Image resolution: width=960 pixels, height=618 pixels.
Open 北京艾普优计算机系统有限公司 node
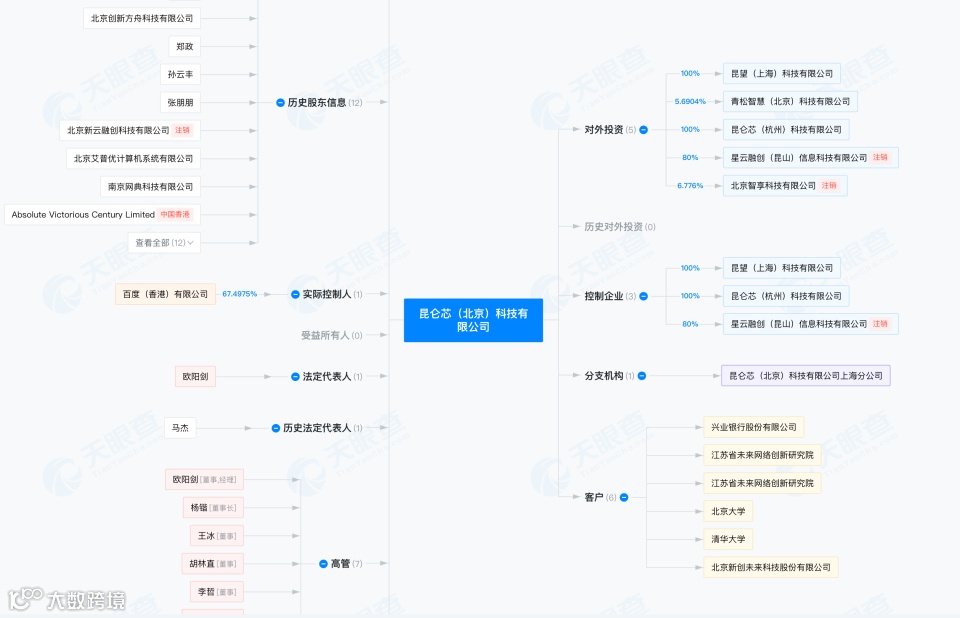(x=133, y=159)
